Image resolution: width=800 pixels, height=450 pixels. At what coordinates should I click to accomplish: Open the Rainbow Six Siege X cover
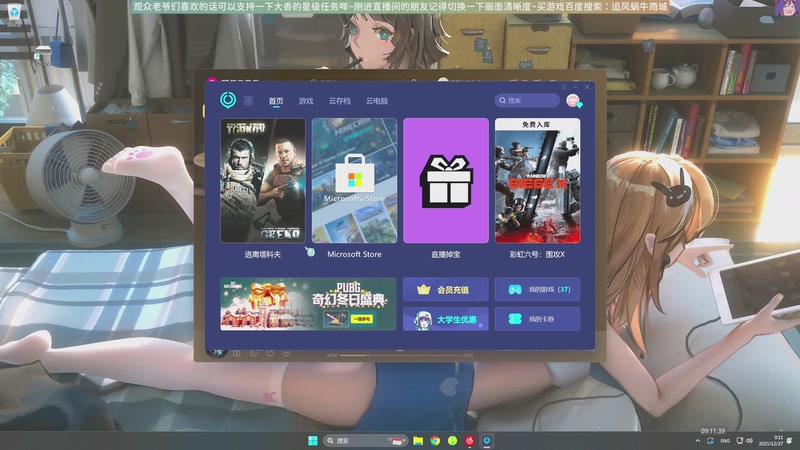click(x=537, y=181)
